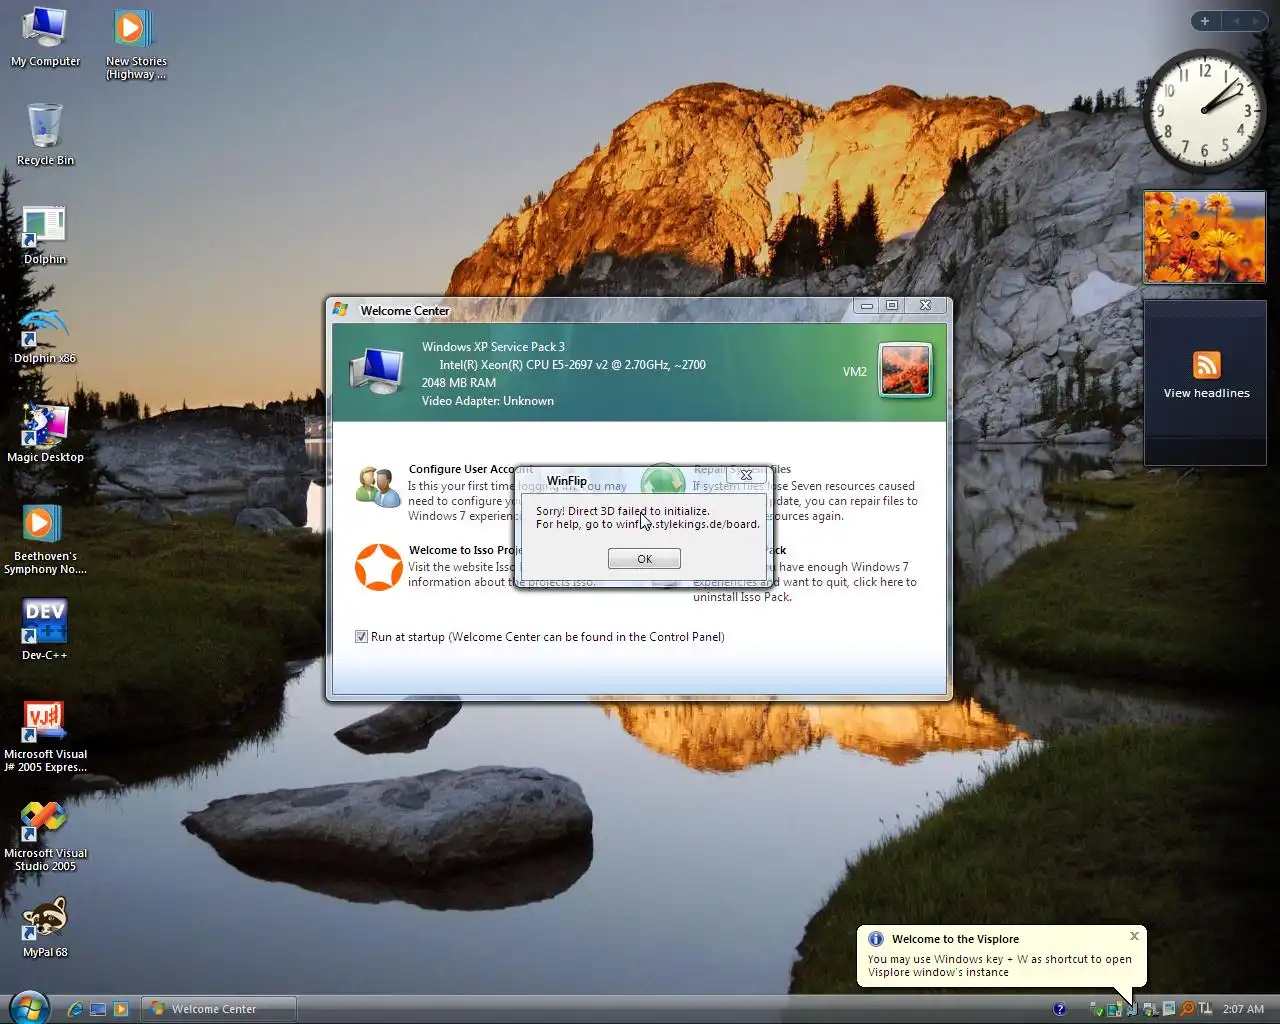
Task: Select the Magic Desktop shortcut icon
Action: (45, 433)
